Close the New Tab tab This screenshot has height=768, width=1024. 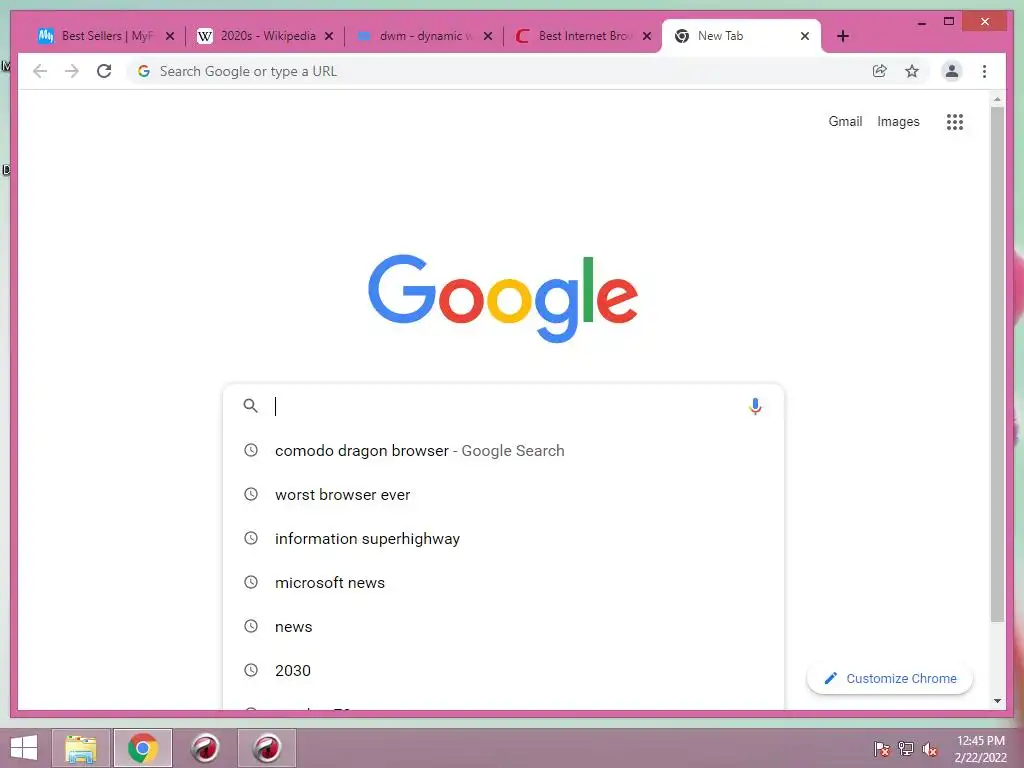click(x=805, y=36)
